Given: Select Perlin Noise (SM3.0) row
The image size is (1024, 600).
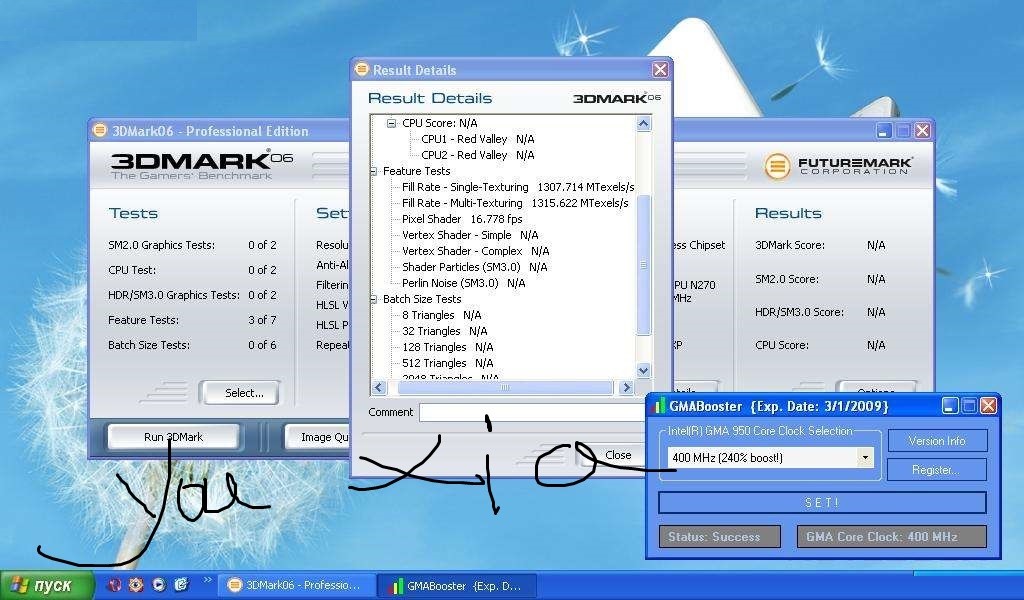Looking at the screenshot, I should coord(463,283).
